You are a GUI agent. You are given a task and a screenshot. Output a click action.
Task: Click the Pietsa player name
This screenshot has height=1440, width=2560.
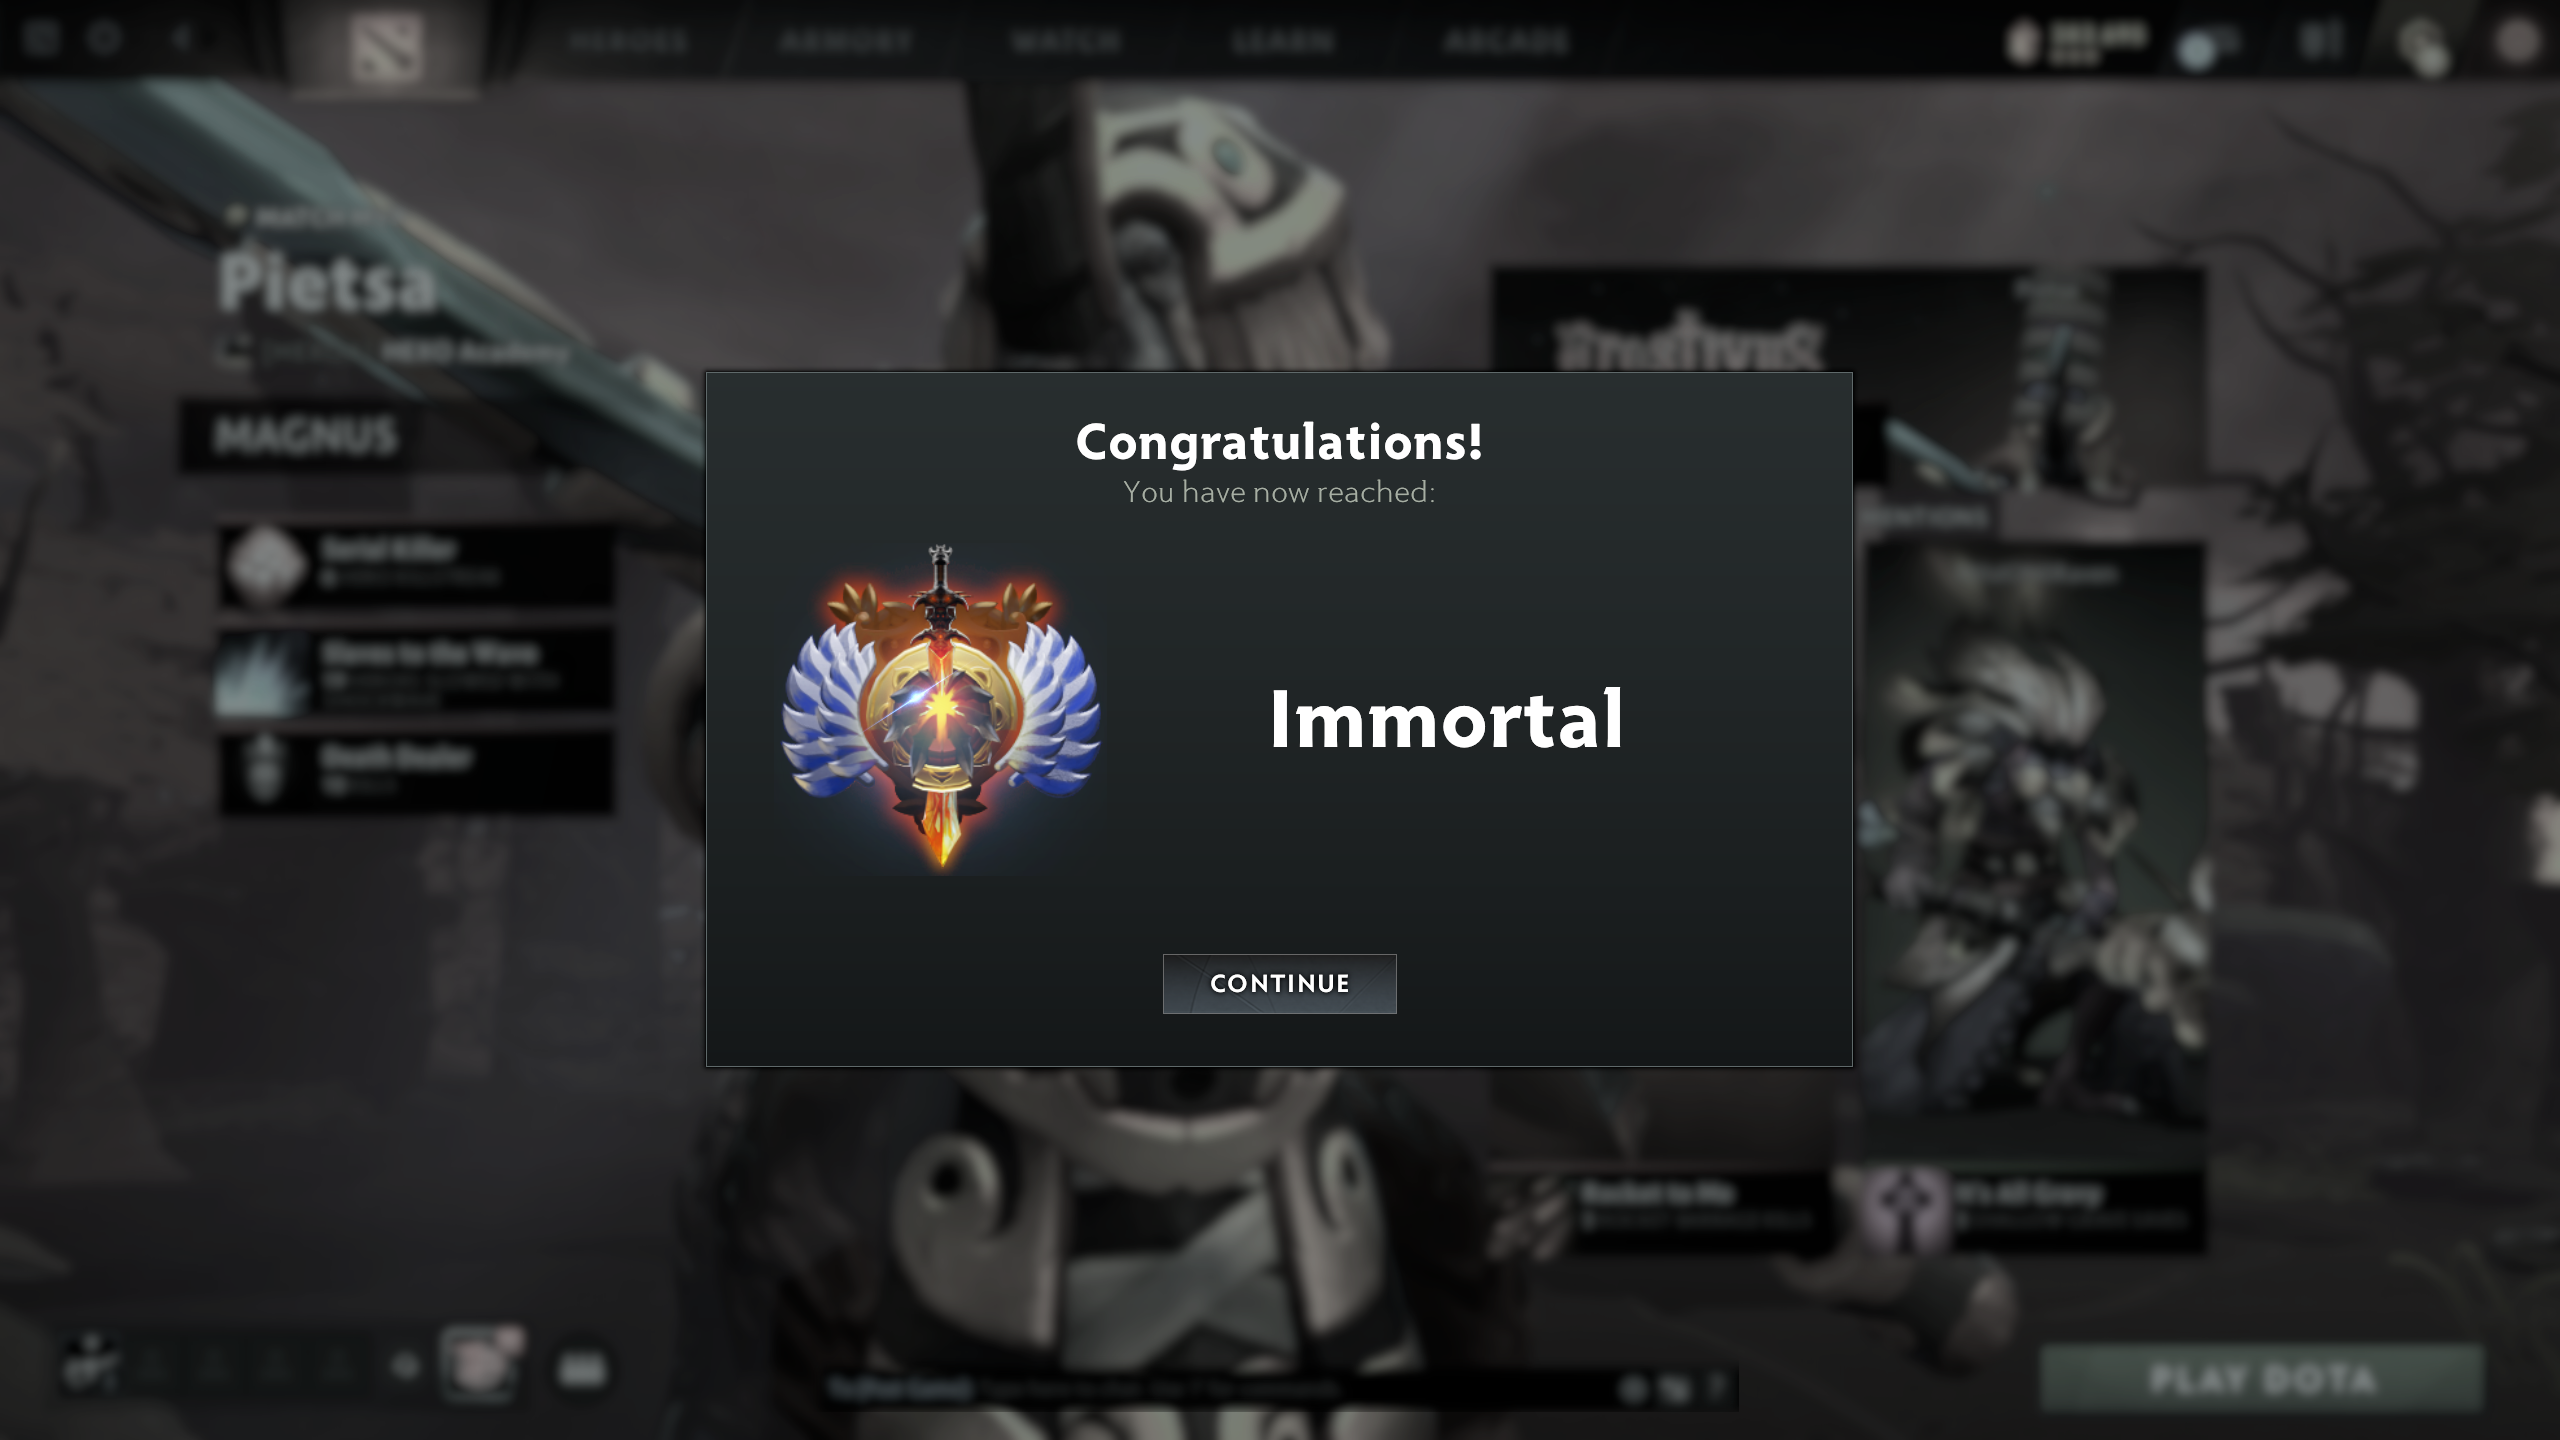click(x=328, y=283)
